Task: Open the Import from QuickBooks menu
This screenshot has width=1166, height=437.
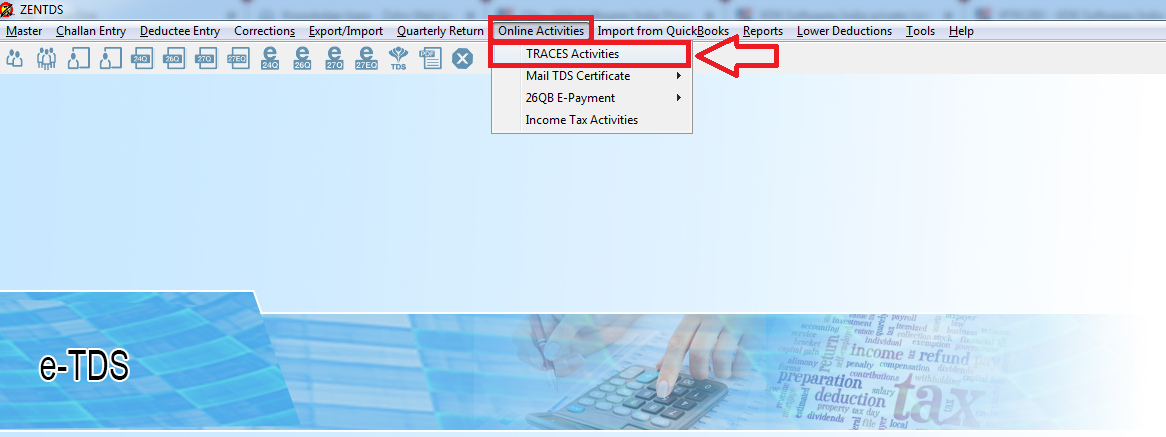Action: click(663, 31)
